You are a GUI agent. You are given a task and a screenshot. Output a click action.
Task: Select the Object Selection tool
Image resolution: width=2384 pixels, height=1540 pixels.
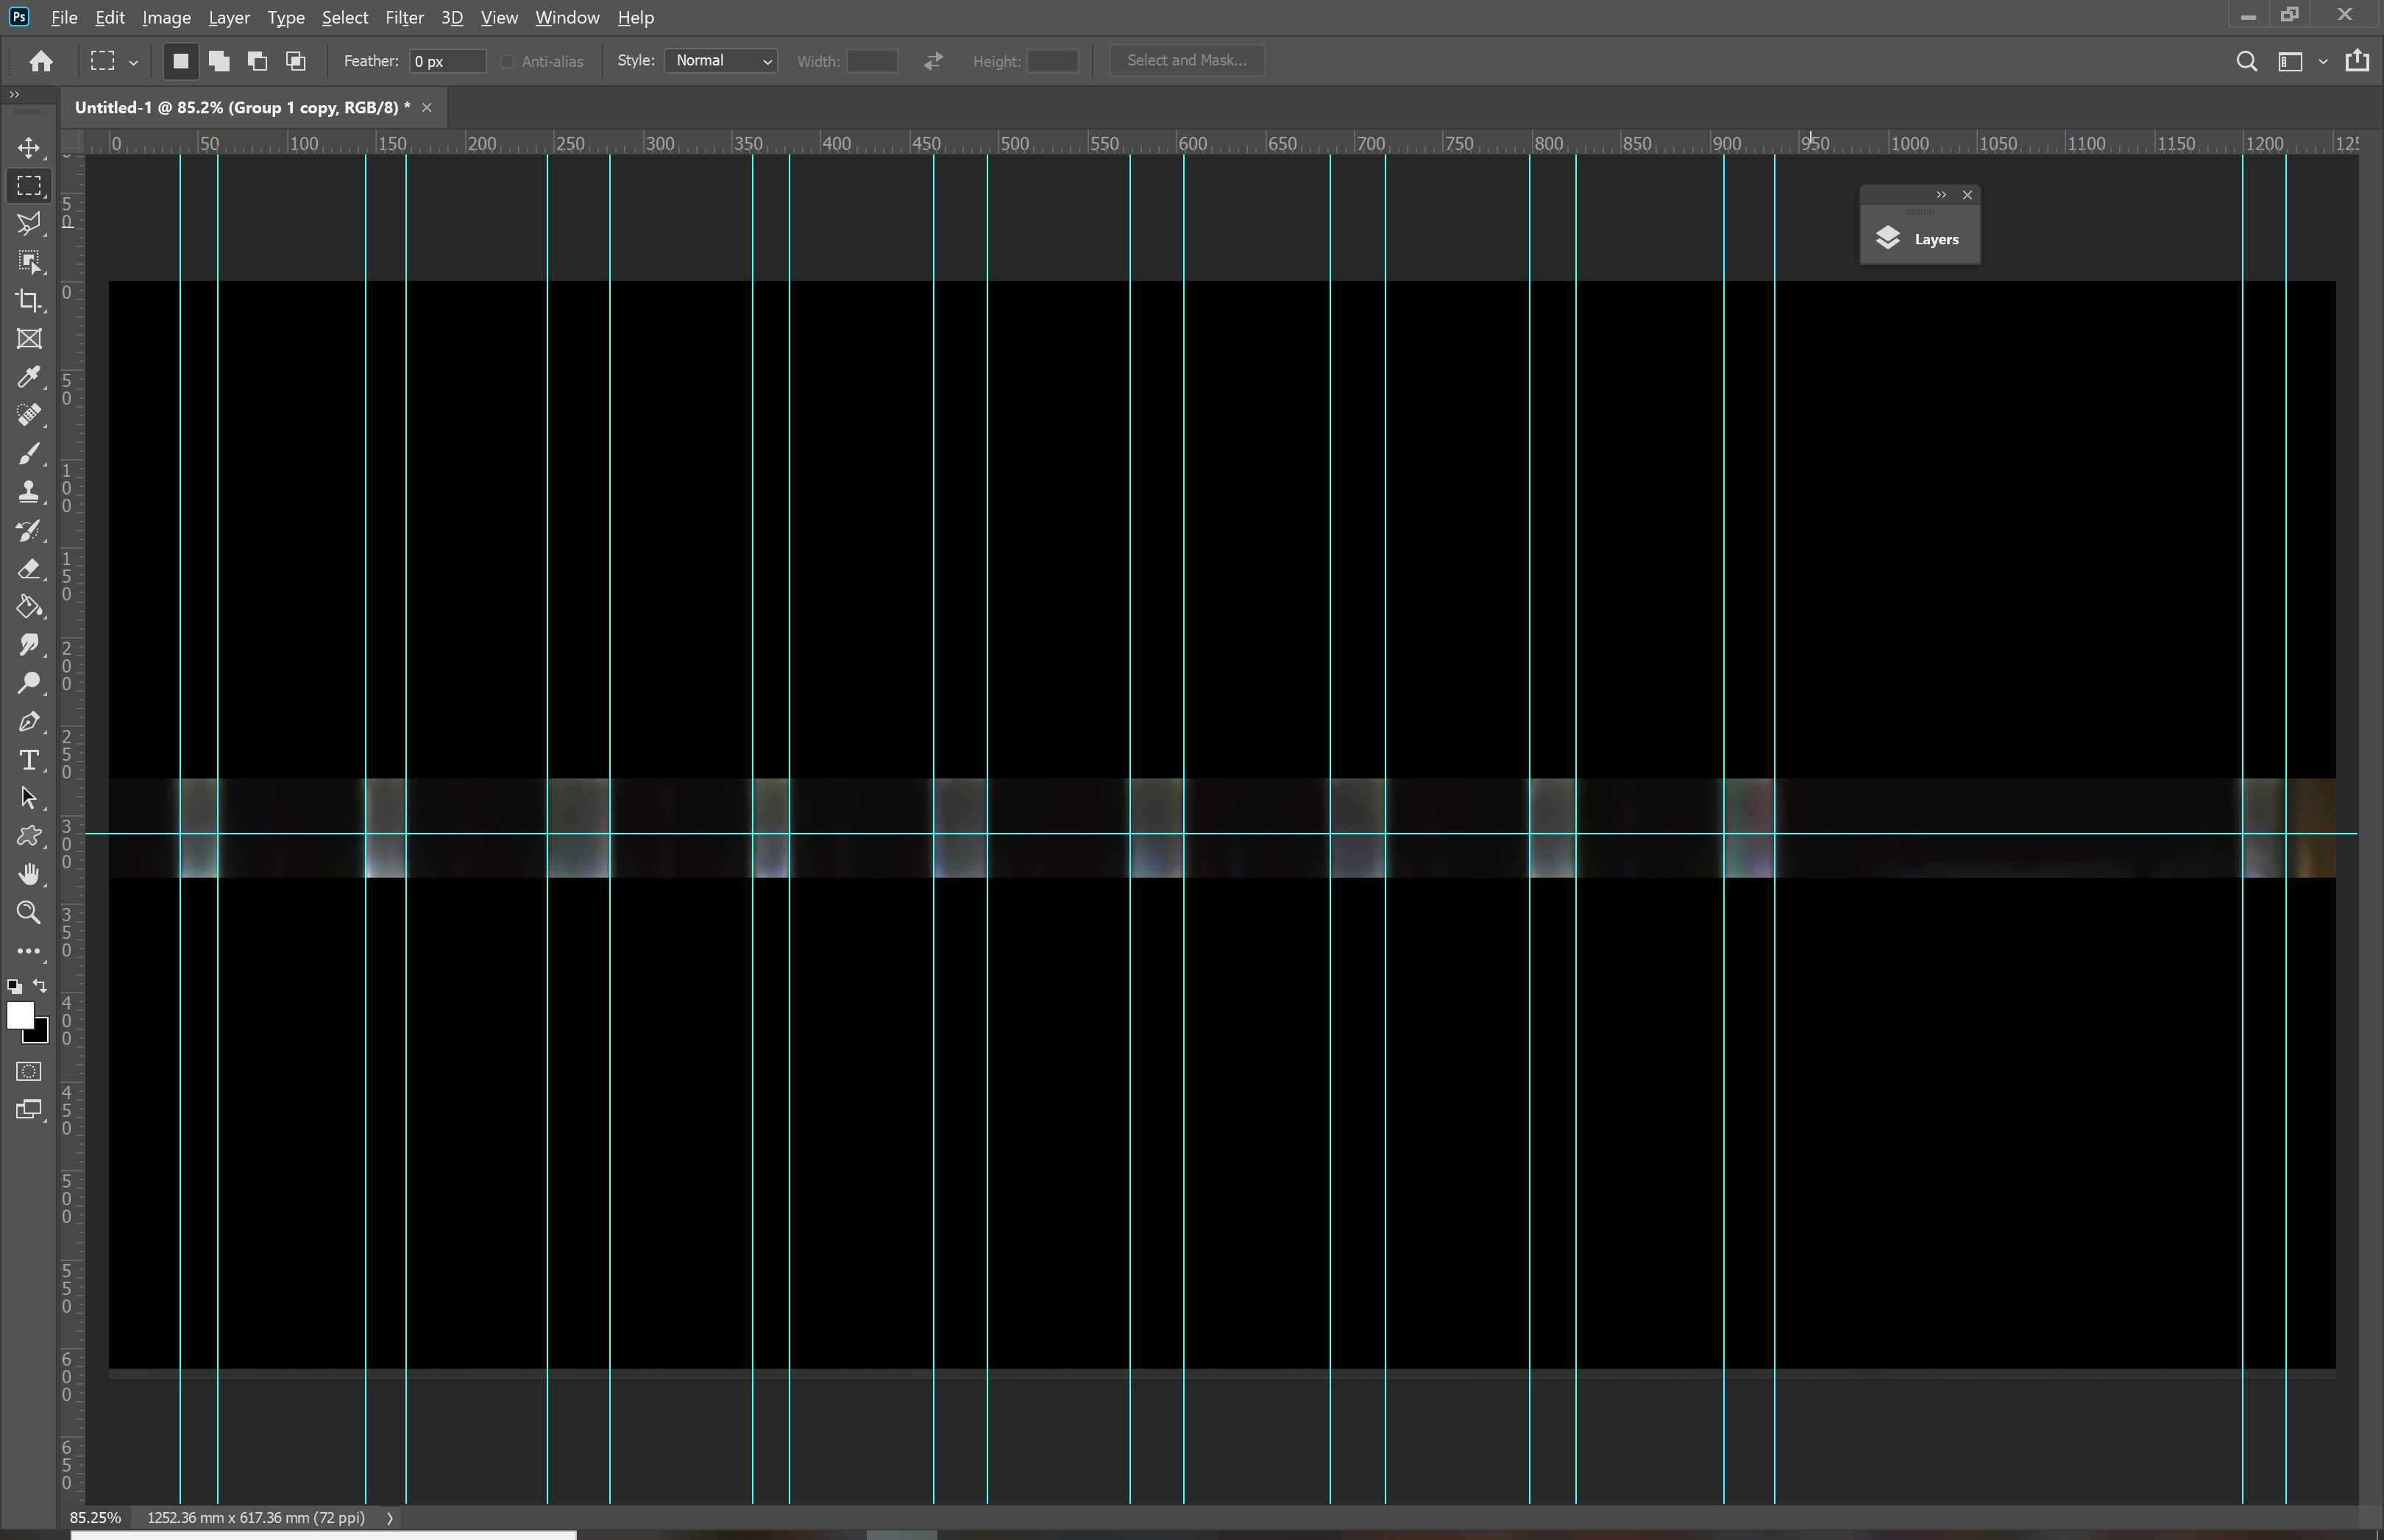(x=29, y=262)
